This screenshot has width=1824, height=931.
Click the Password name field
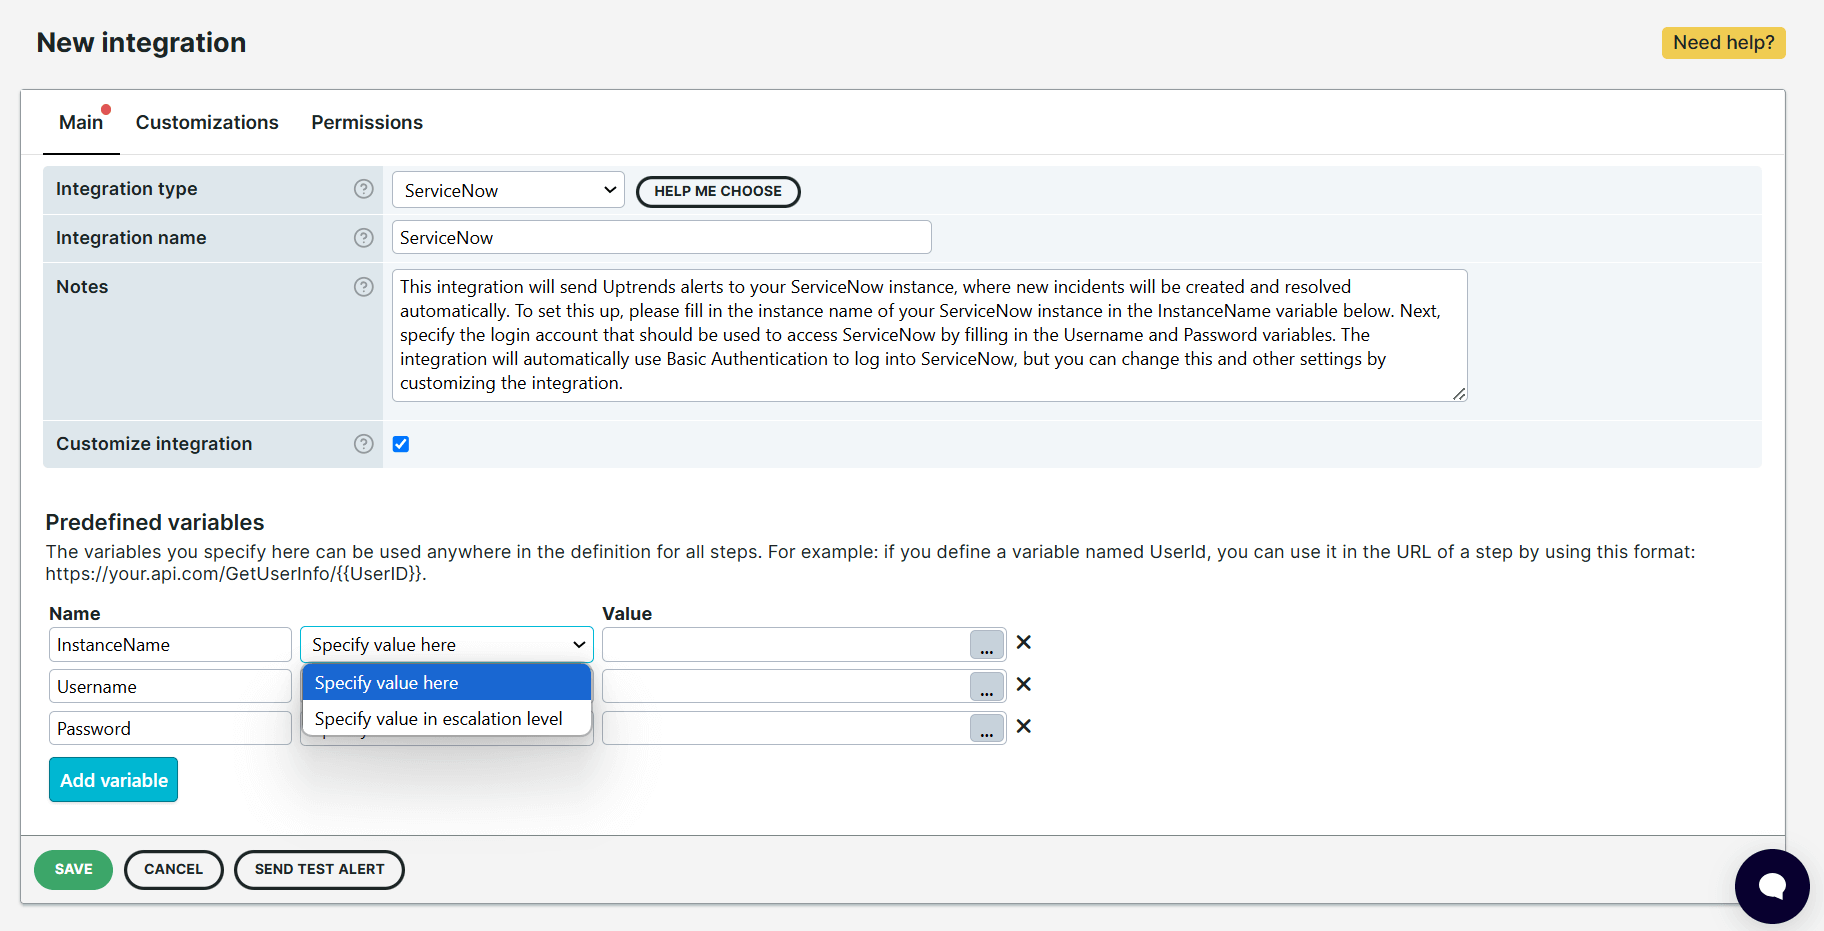(x=170, y=729)
